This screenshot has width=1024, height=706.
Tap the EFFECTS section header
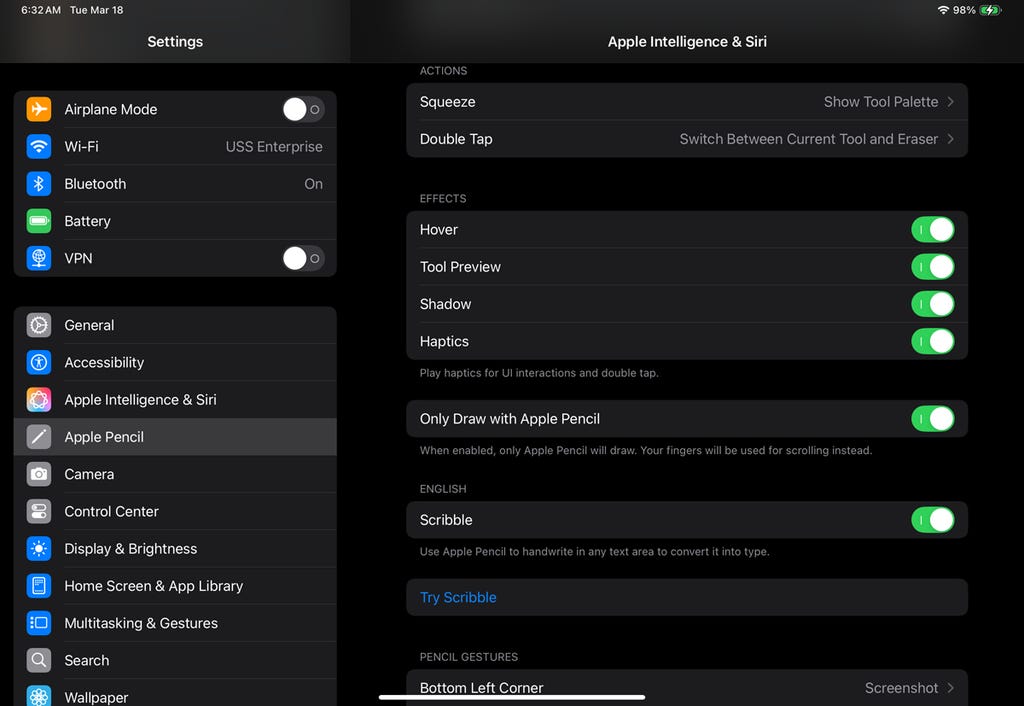(443, 199)
